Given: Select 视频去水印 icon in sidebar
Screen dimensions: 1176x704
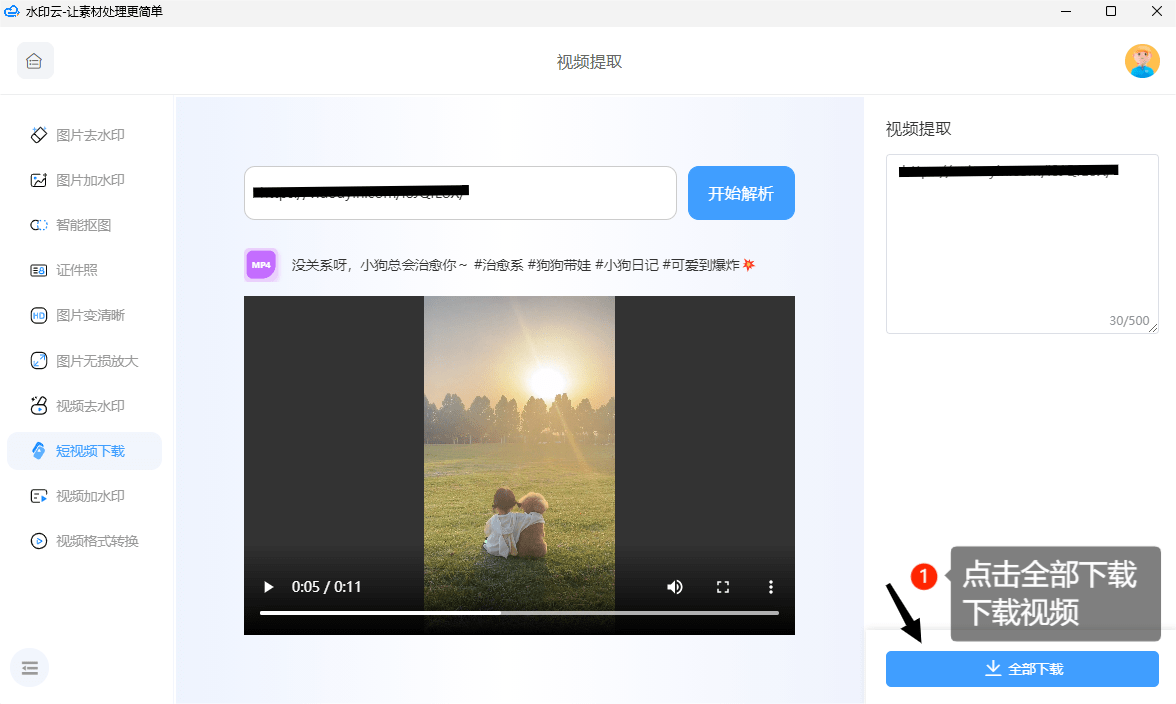Looking at the screenshot, I should point(38,406).
